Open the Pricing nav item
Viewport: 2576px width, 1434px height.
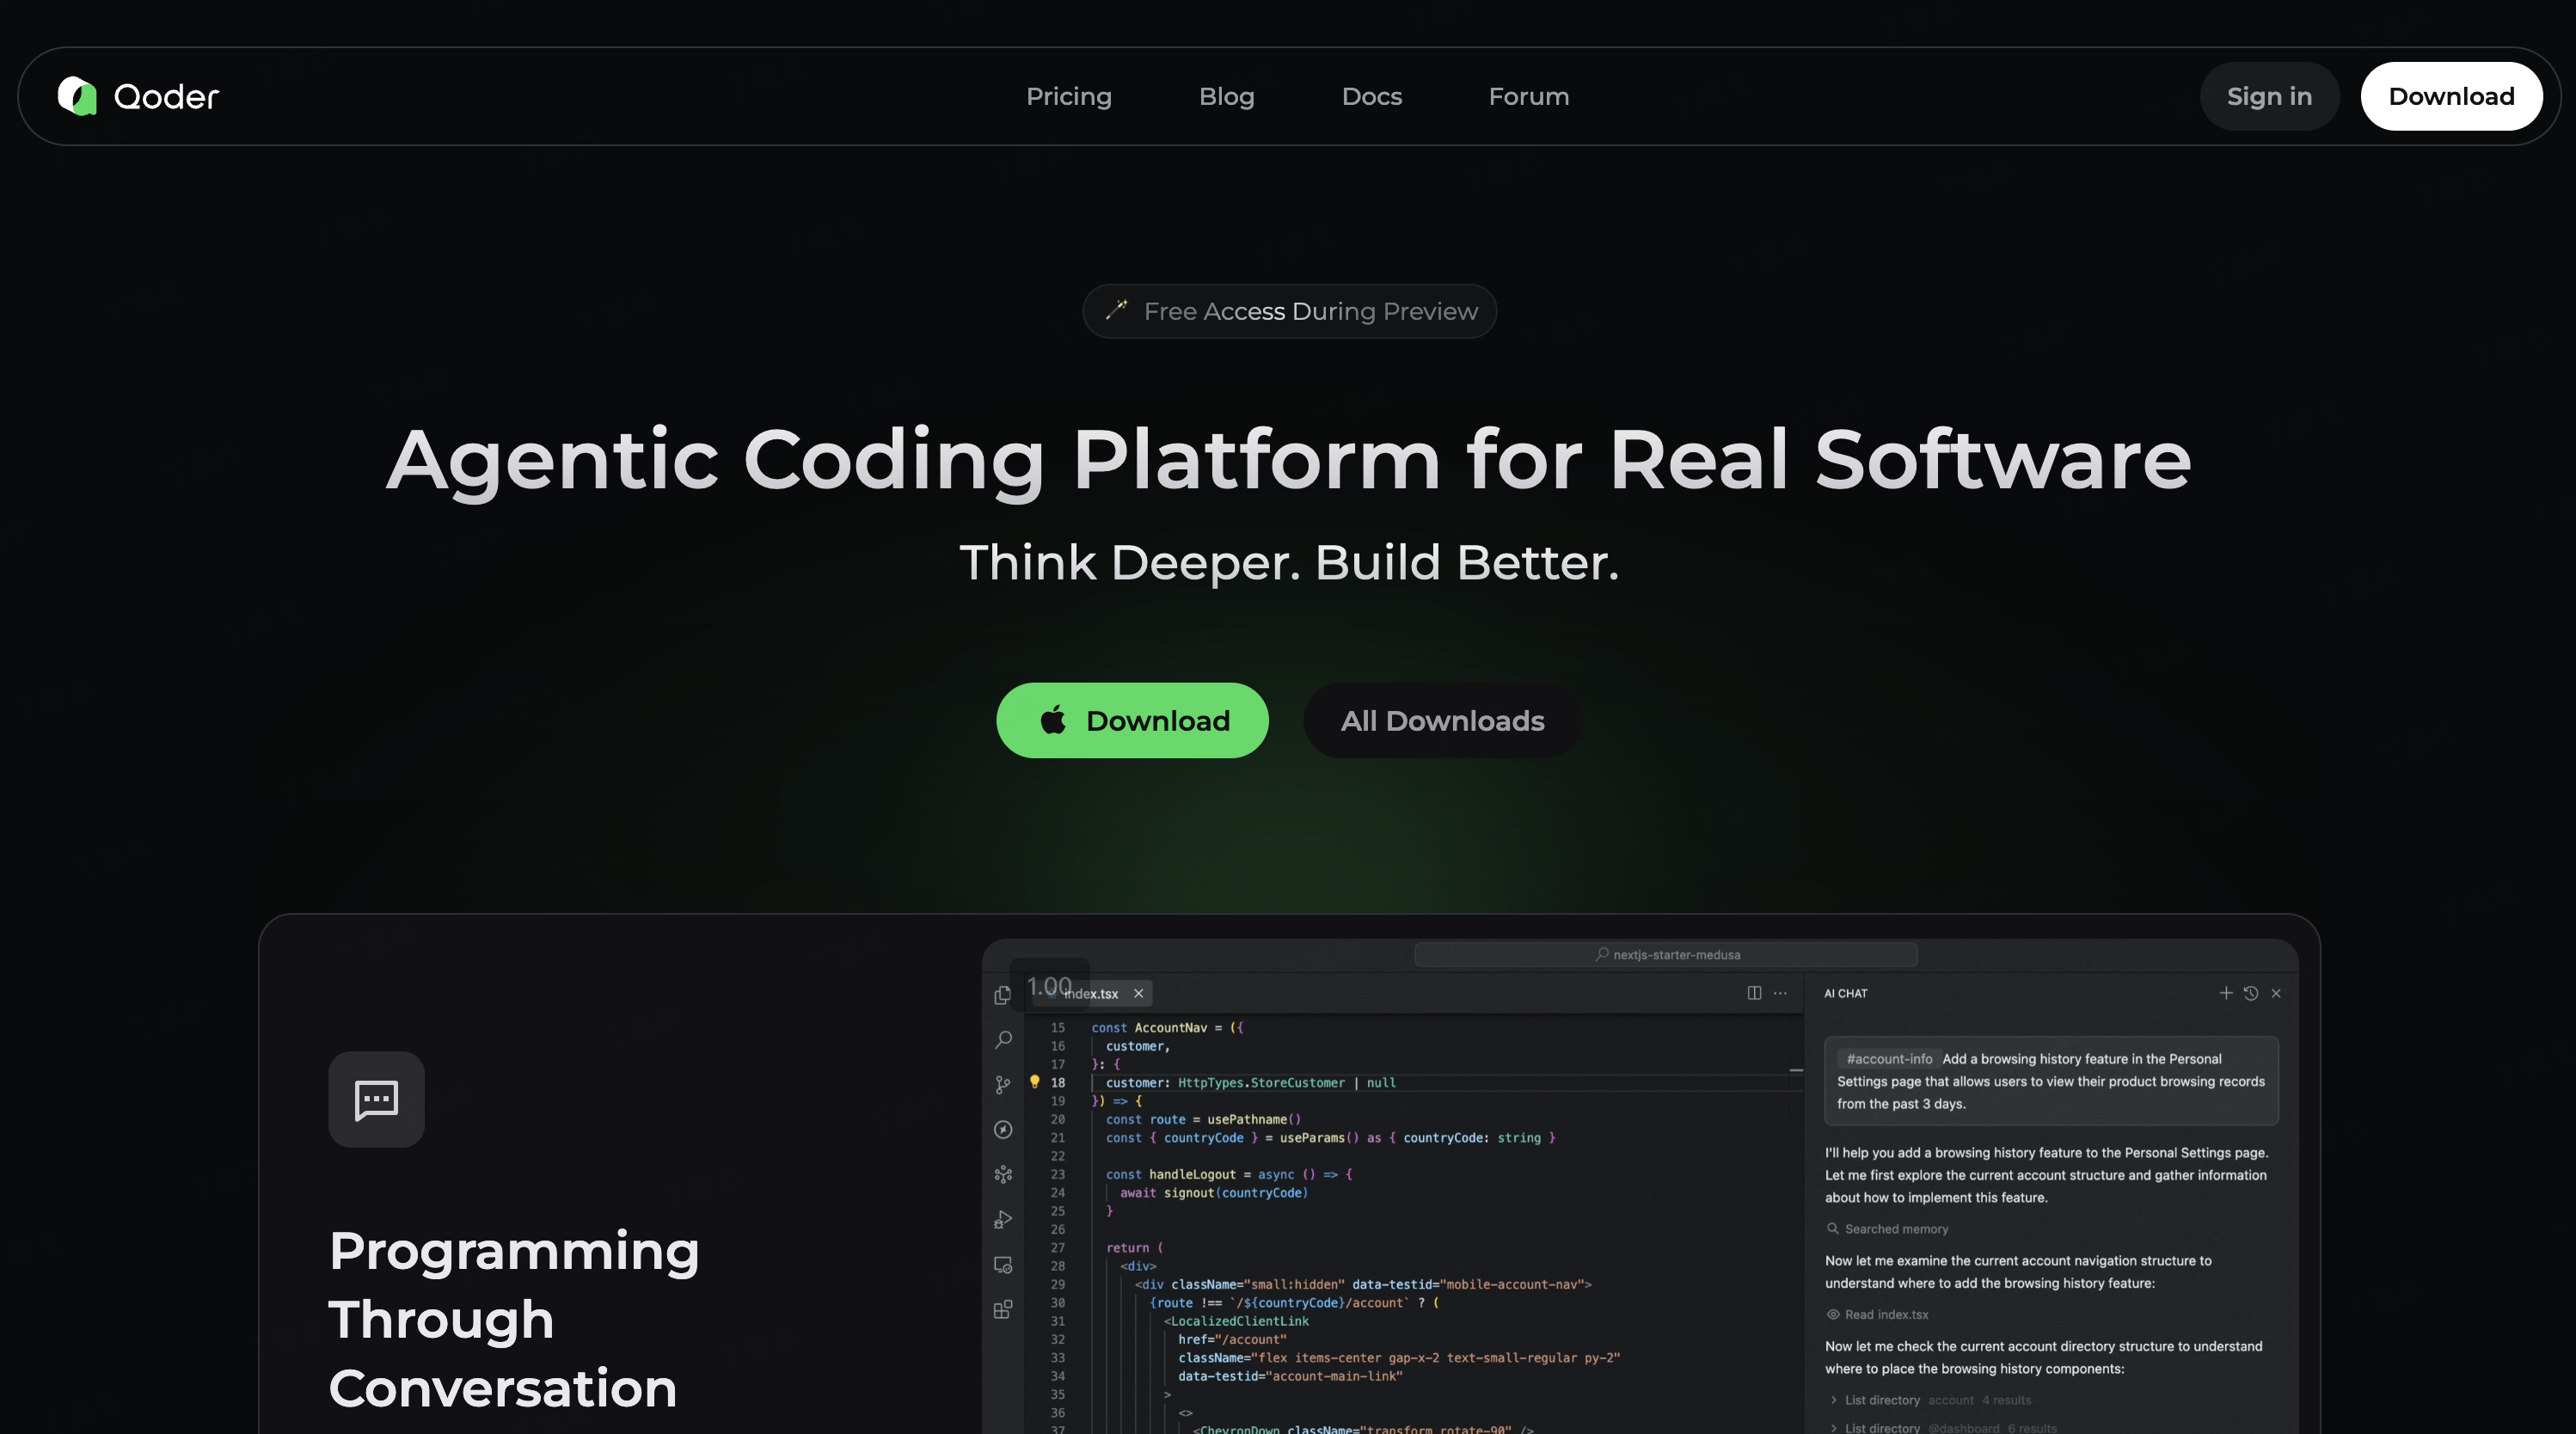click(x=1068, y=96)
